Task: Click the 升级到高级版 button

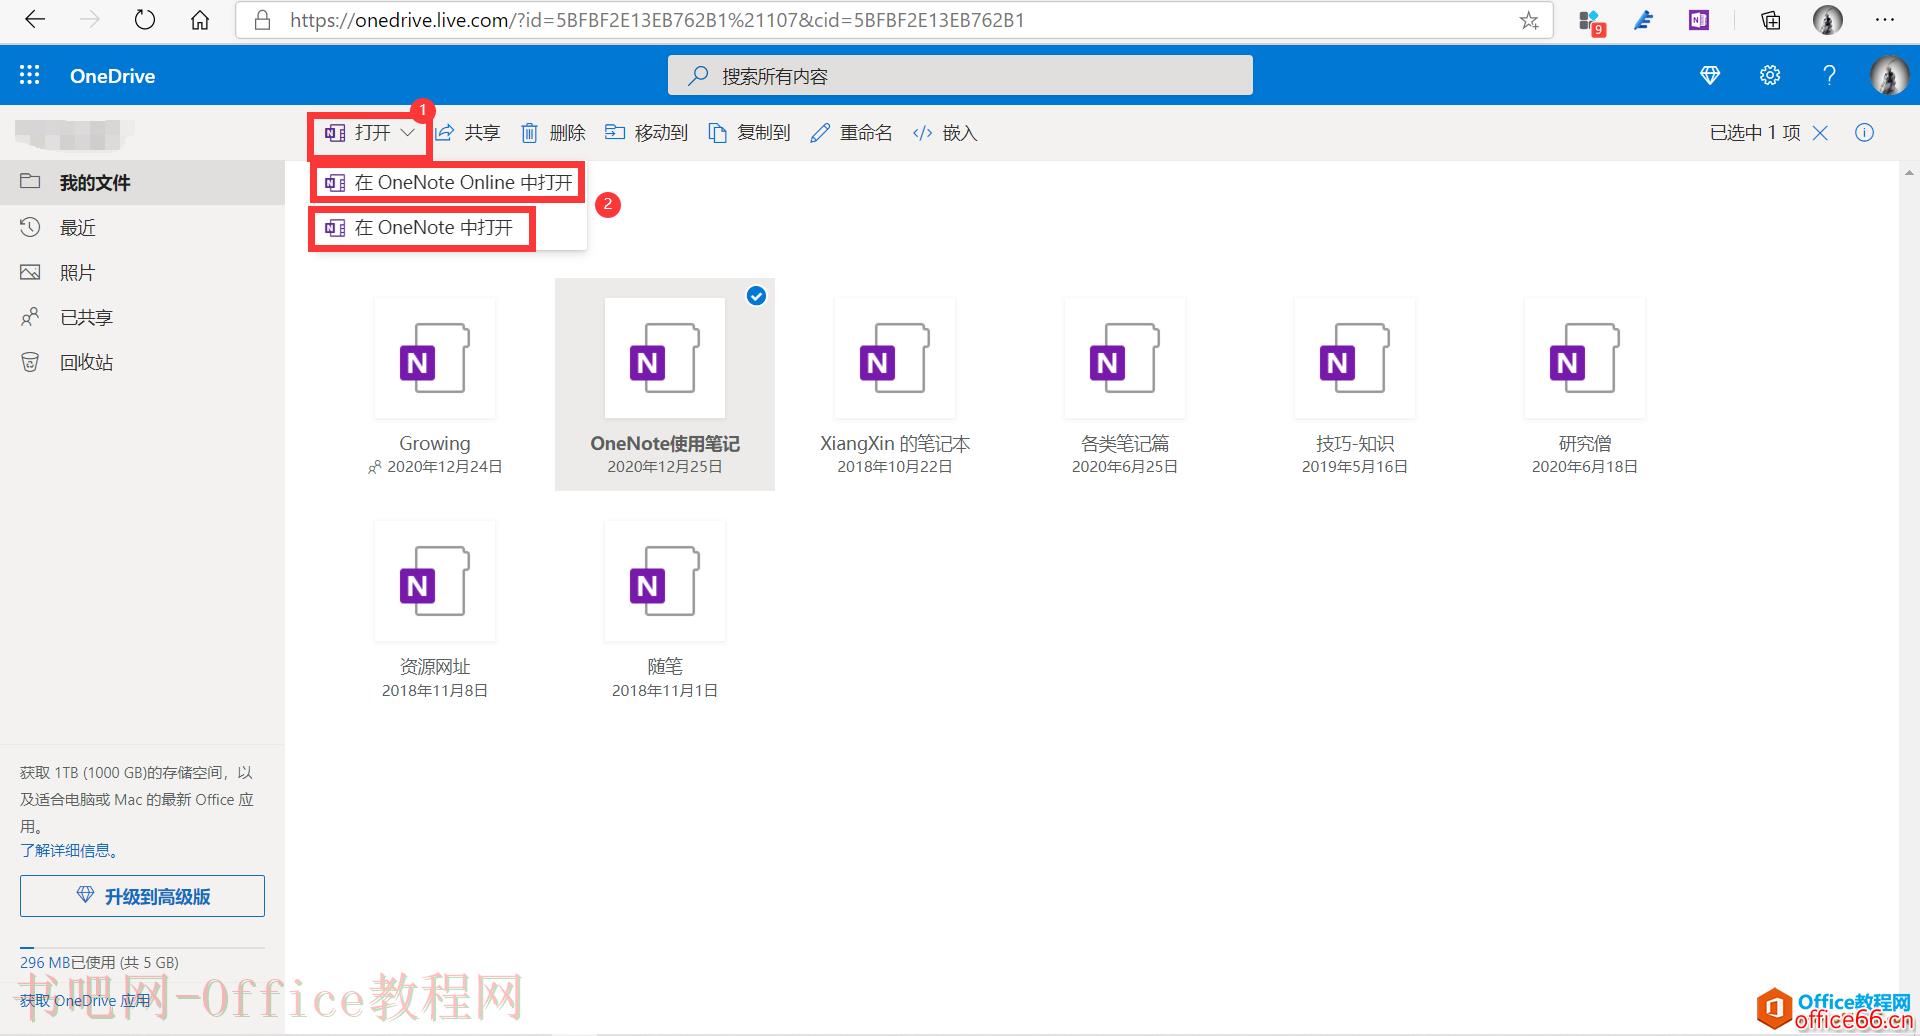Action: [142, 896]
